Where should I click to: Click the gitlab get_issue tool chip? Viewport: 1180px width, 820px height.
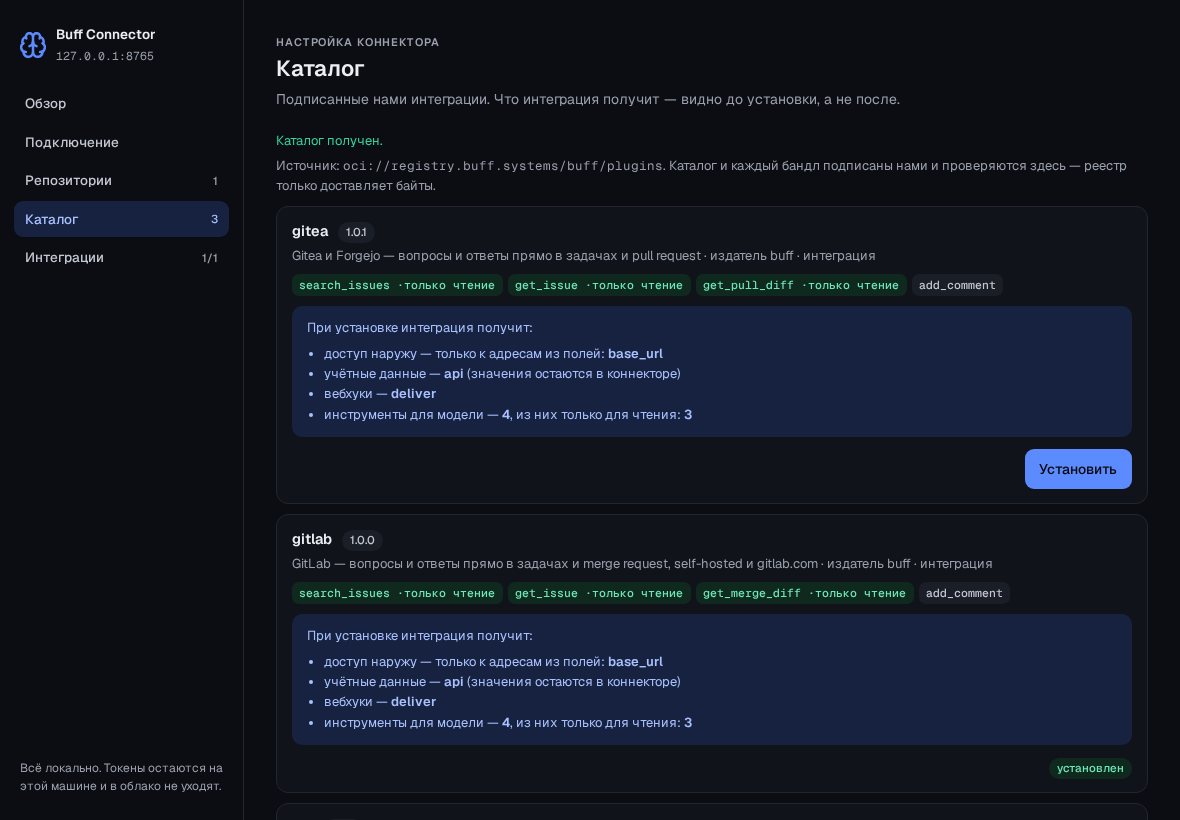pos(599,593)
